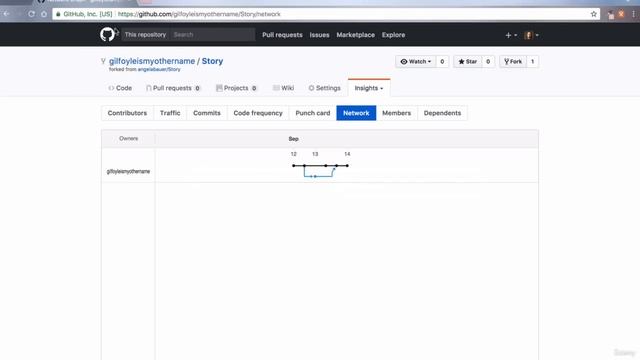
Task: Fork the Story repository
Action: coord(513,62)
